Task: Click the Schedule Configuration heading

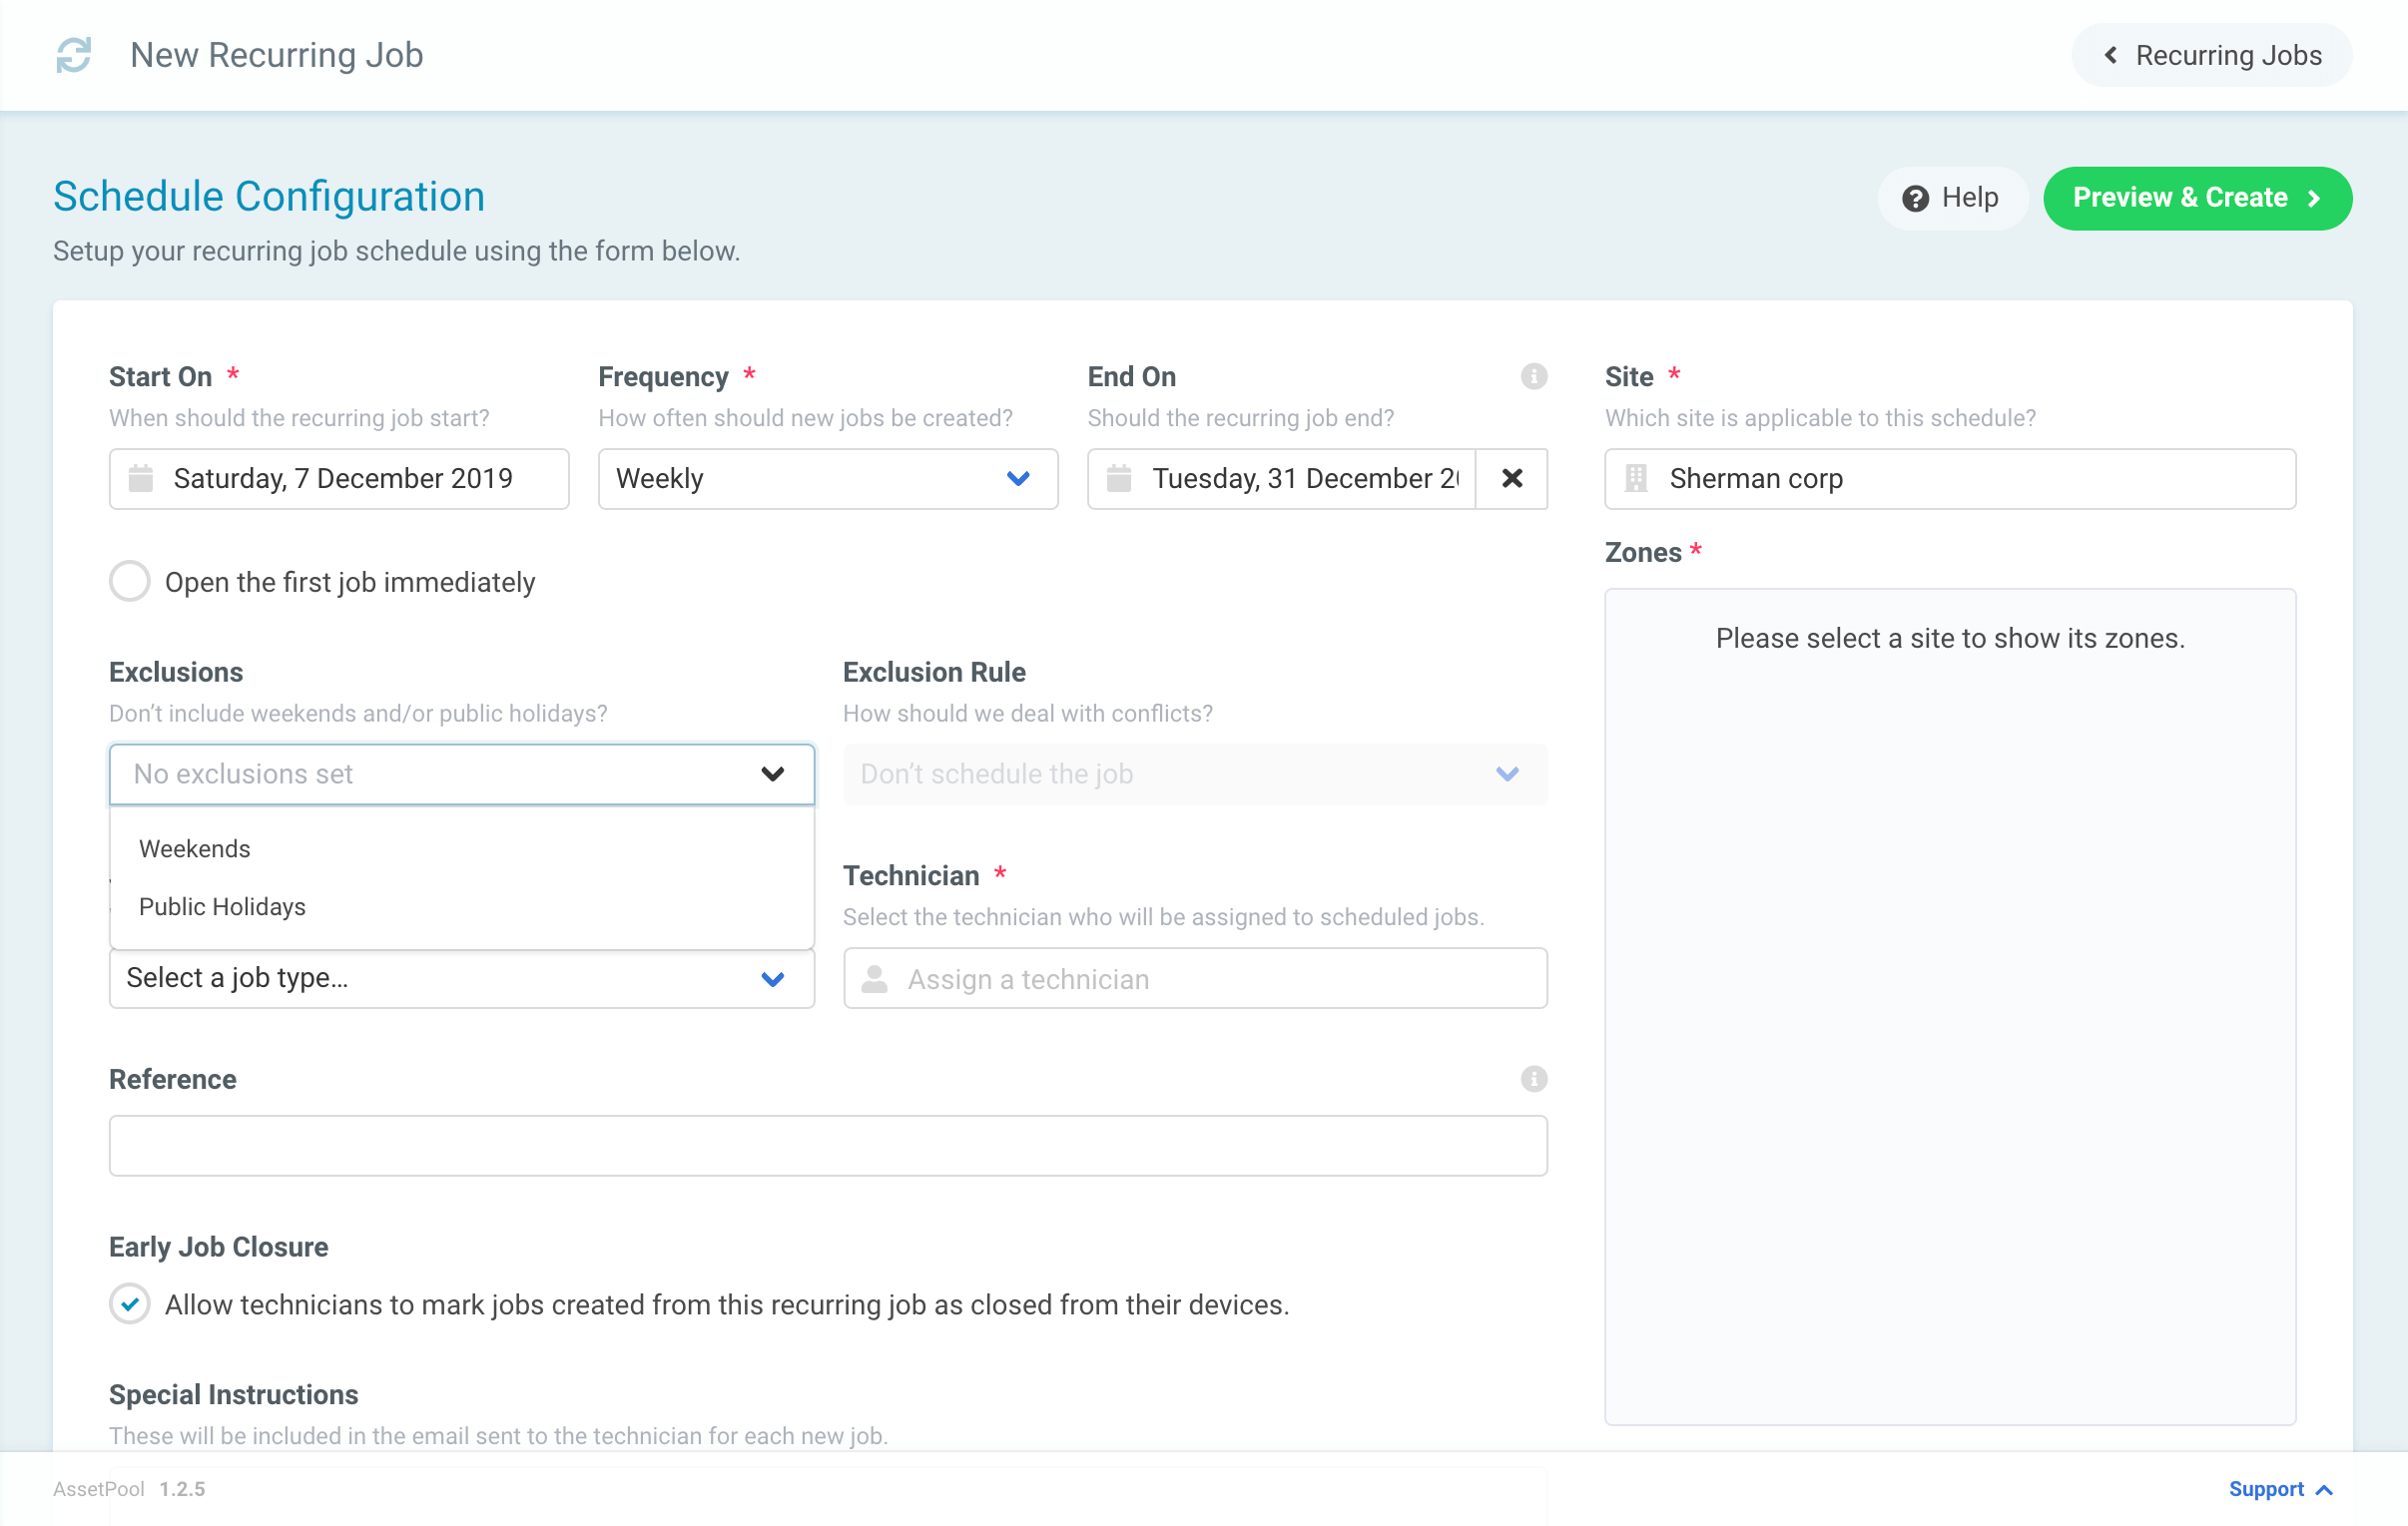Action: tap(269, 196)
